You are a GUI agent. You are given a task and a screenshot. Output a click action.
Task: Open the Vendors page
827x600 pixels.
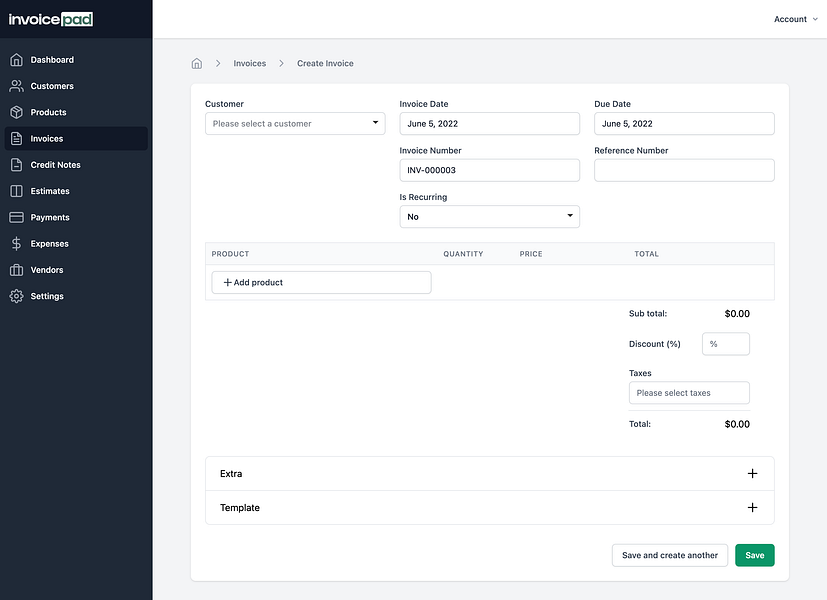(x=76, y=270)
